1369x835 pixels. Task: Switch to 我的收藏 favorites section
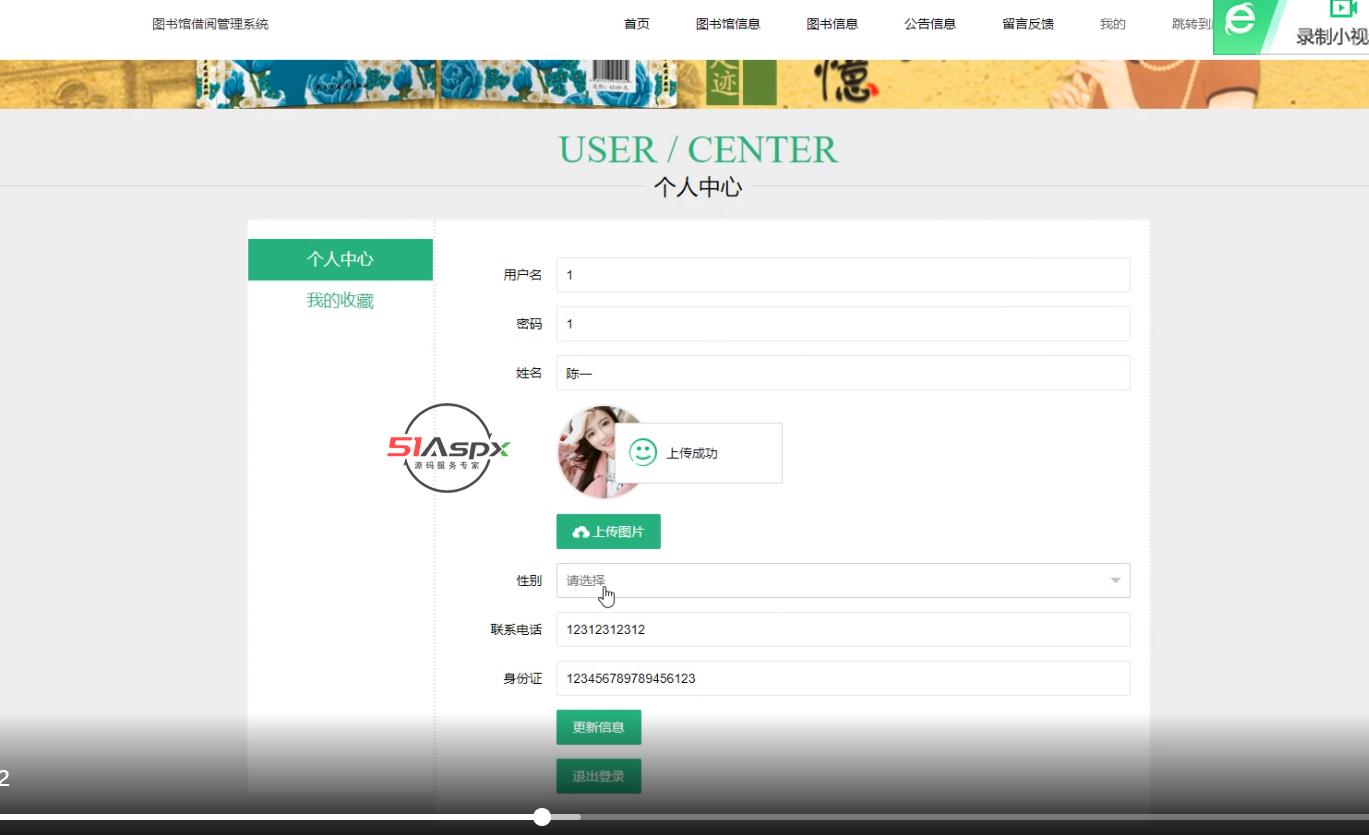point(340,300)
